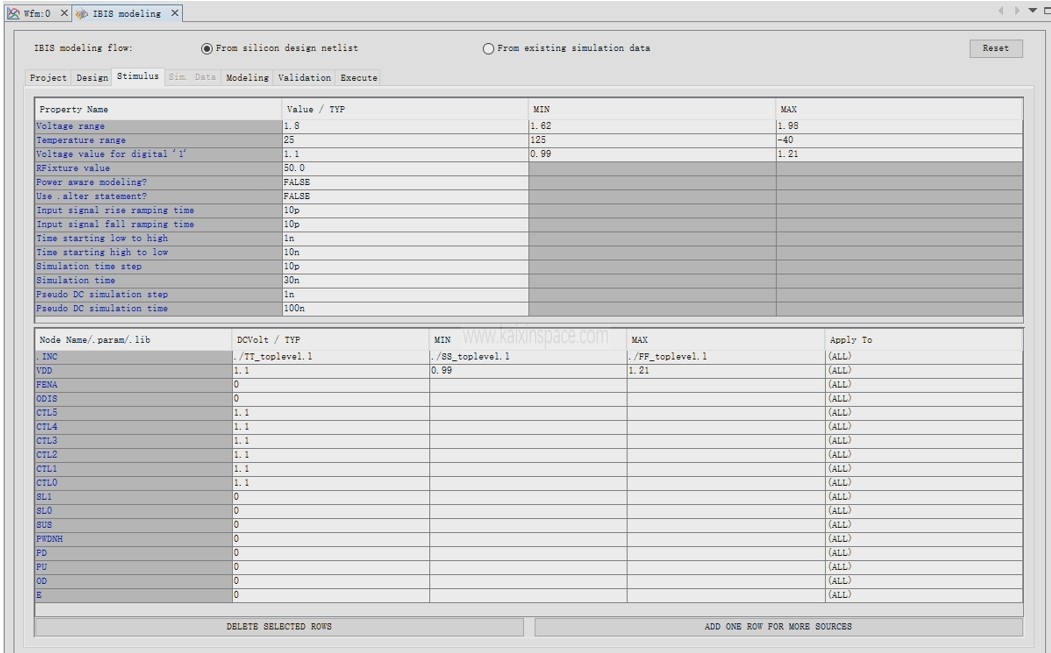Select From silicon design netlist option
Image resolution: width=1051 pixels, height=653 pixels.
point(207,48)
